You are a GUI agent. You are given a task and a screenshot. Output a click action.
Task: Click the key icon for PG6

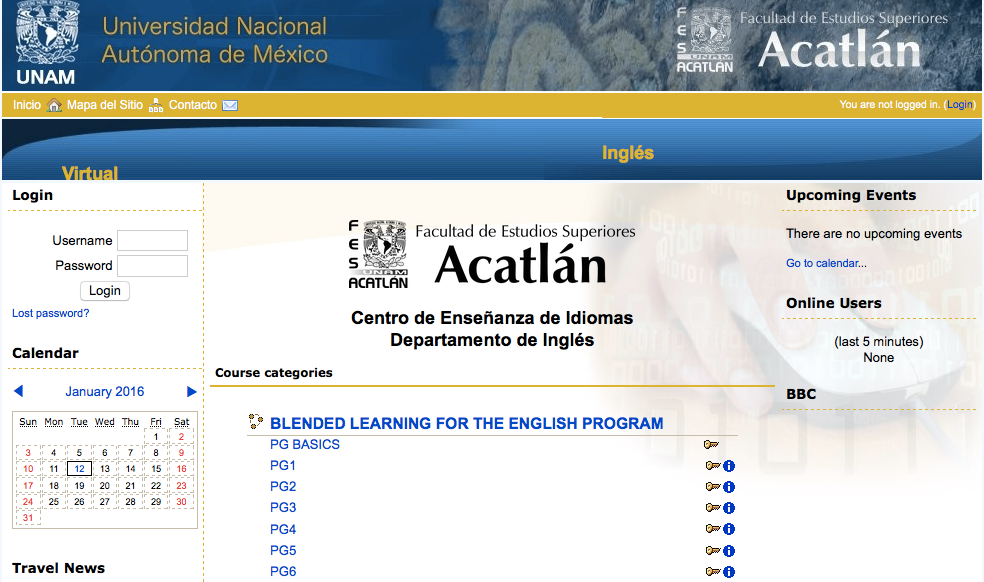(713, 571)
